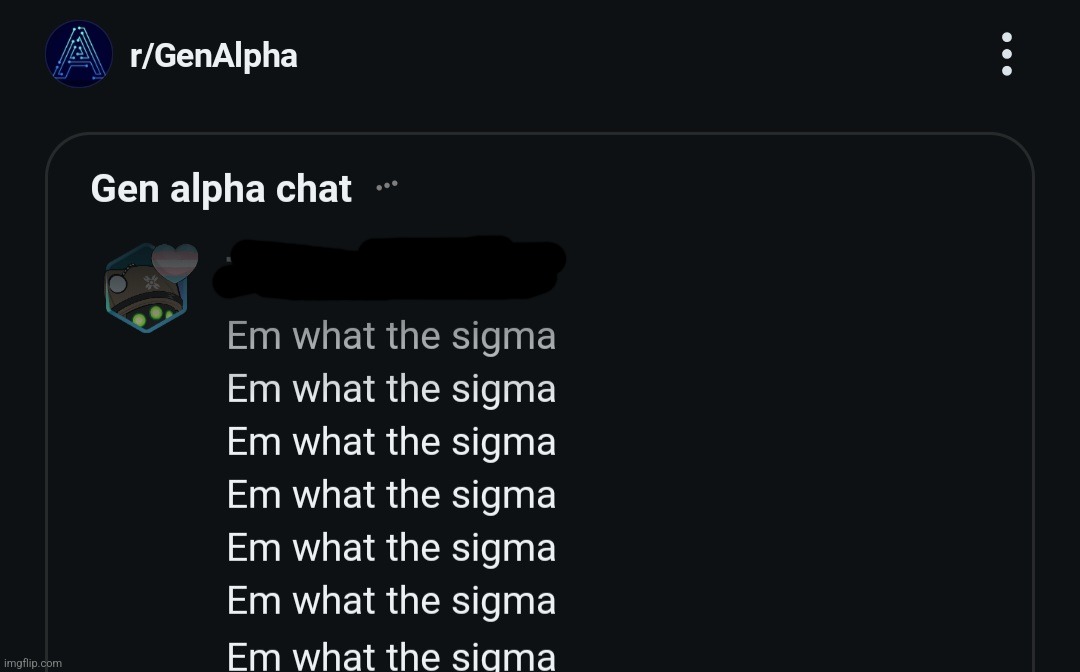Select the faded first 'Em what the sigma' message
This screenshot has width=1080, height=672.
[x=391, y=335]
